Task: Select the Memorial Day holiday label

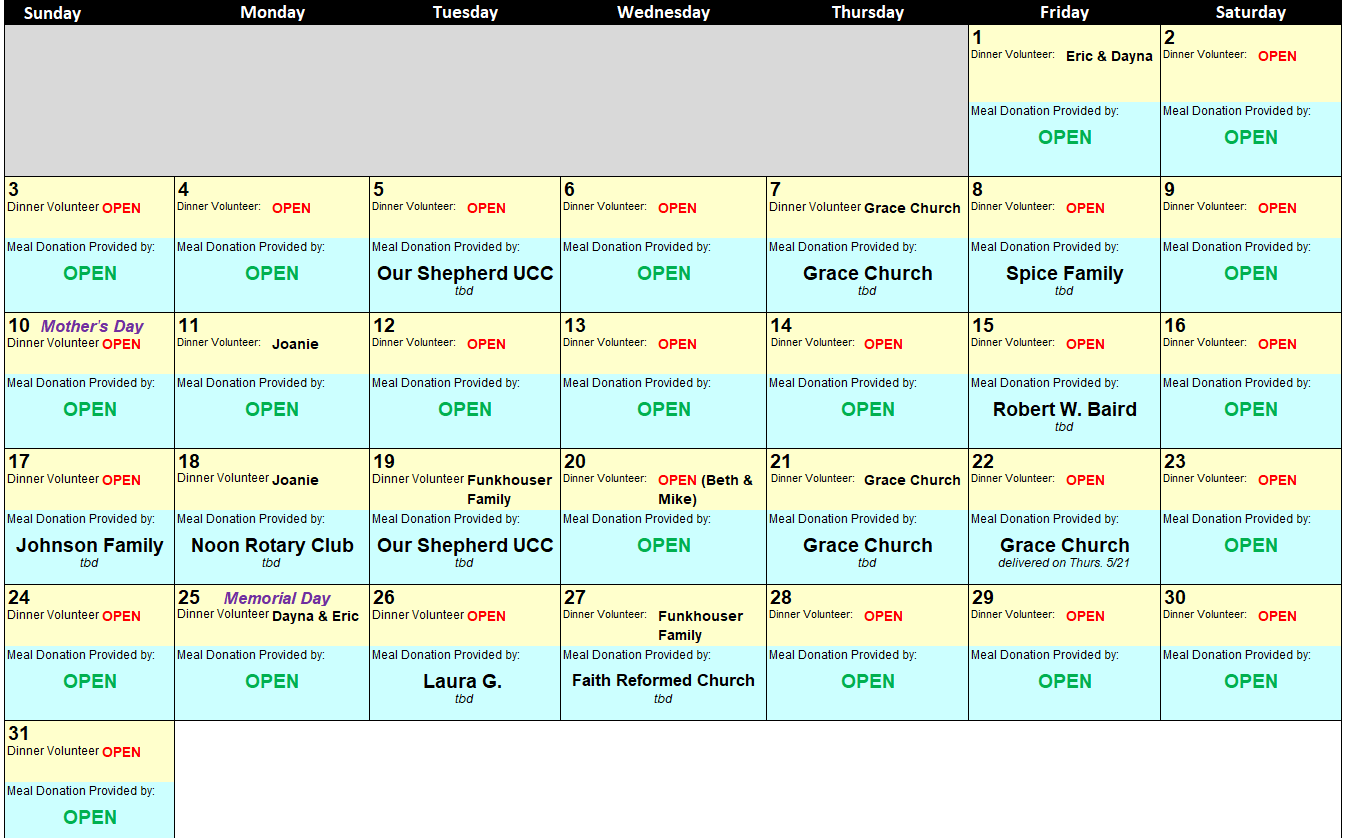Action: tap(277, 598)
